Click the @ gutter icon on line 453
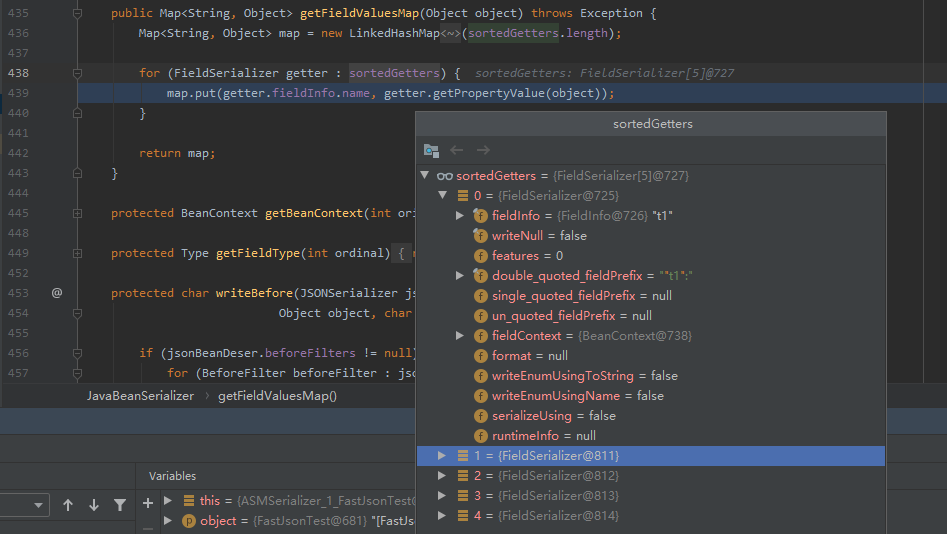Screen dimensions: 947x534 tap(57, 293)
